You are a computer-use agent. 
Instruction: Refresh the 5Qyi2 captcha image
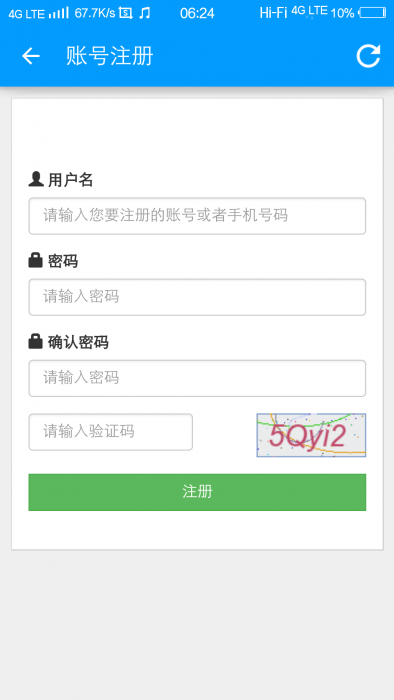[x=311, y=435]
